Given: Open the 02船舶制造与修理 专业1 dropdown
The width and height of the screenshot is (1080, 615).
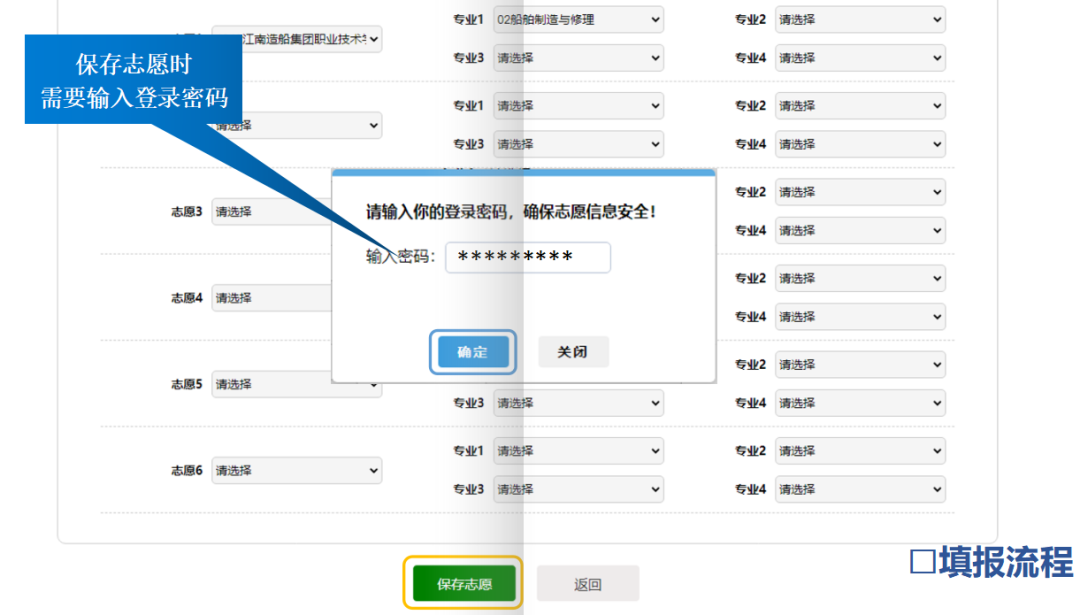Looking at the screenshot, I should pos(579,19).
